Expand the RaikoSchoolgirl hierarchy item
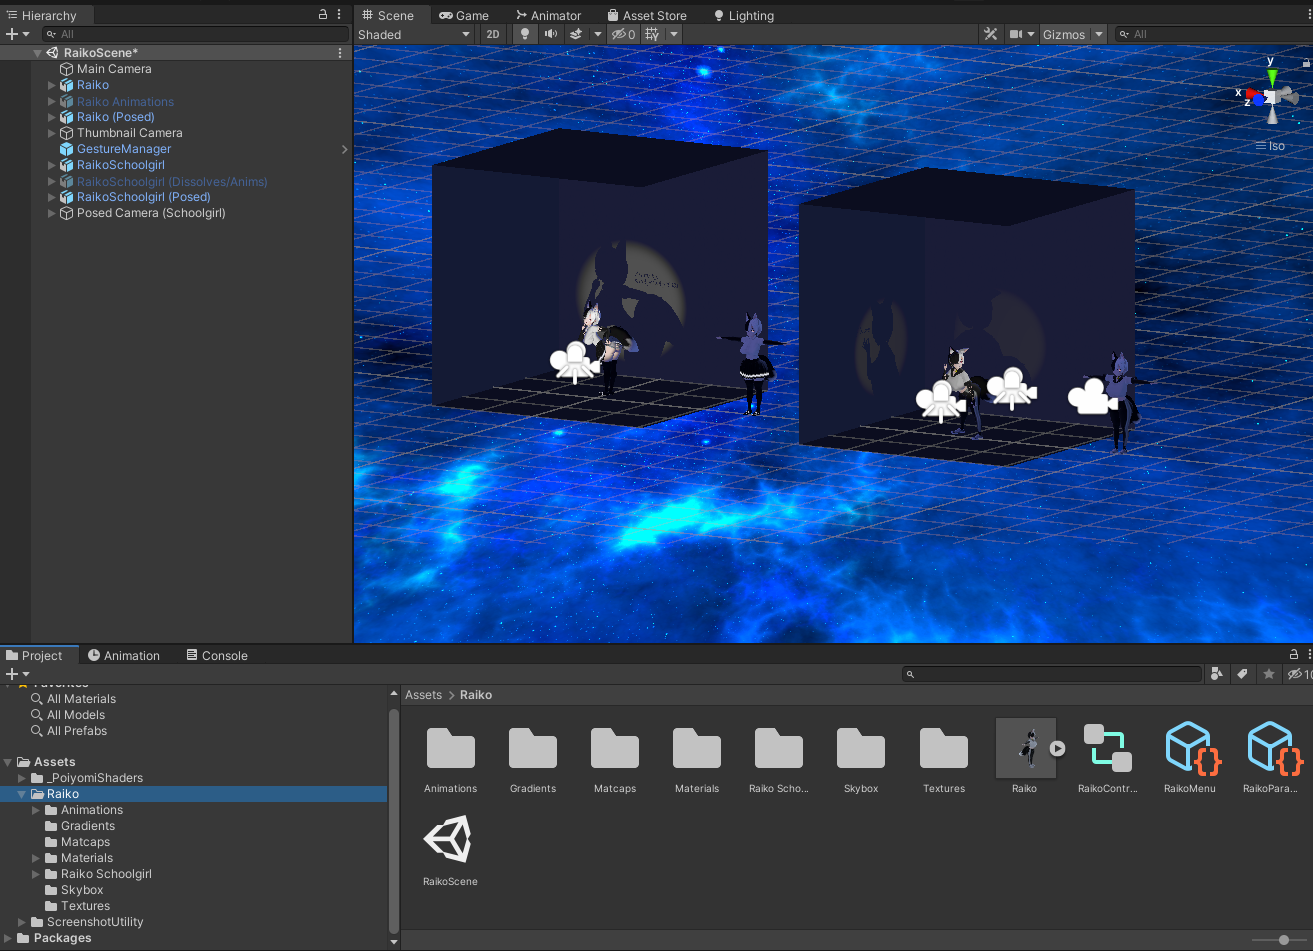 (51, 165)
